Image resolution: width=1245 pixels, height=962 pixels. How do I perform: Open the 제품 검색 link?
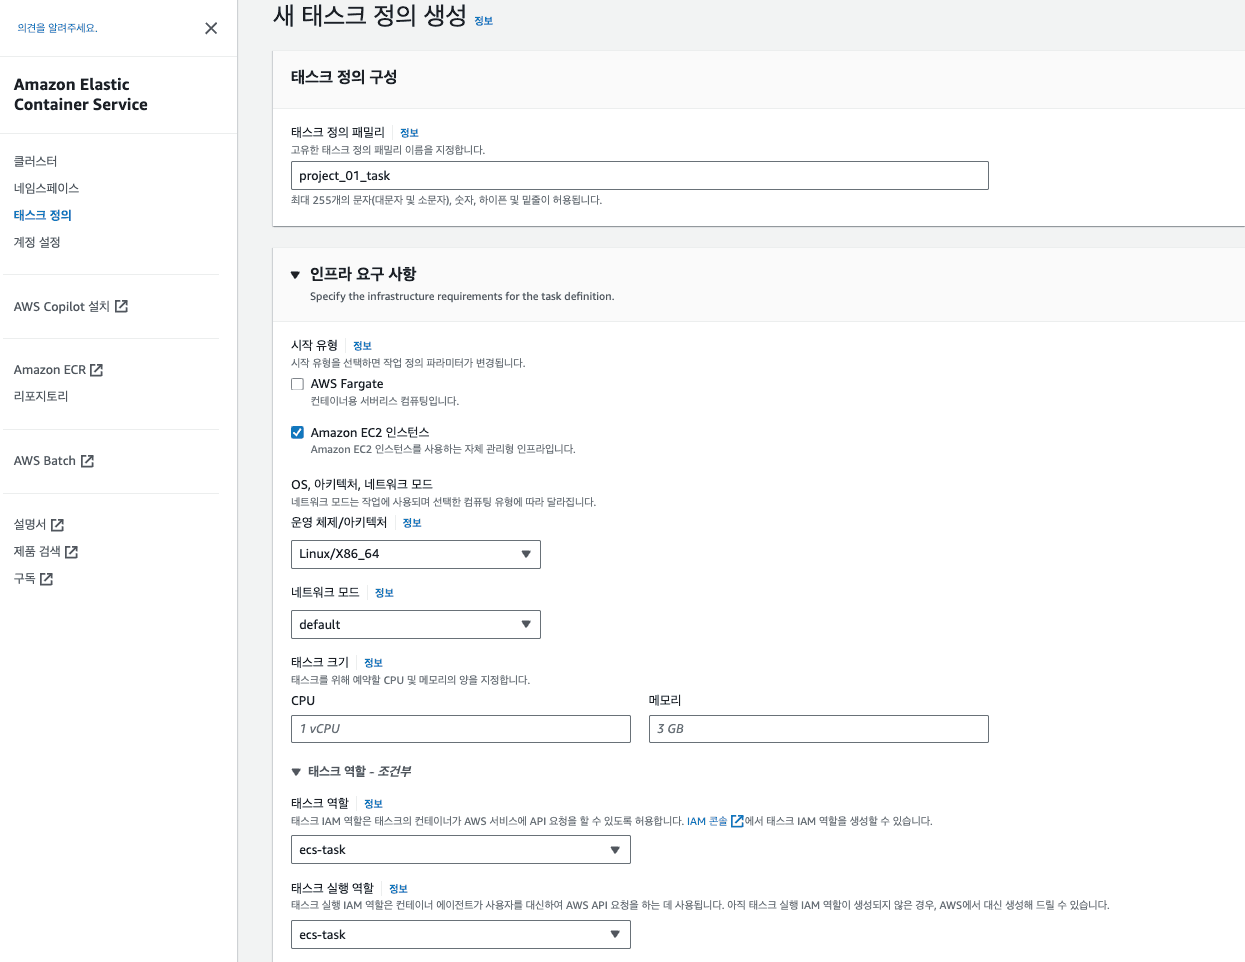(37, 552)
